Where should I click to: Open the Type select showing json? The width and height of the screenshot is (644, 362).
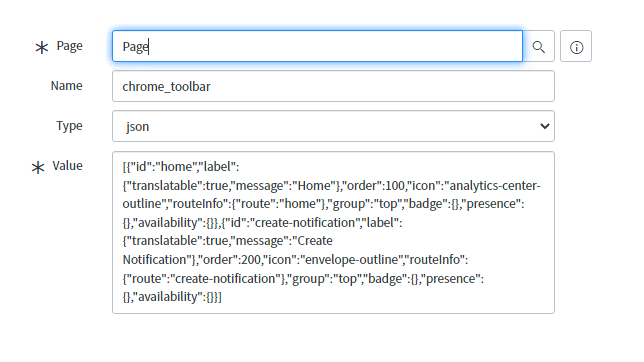pos(333,126)
